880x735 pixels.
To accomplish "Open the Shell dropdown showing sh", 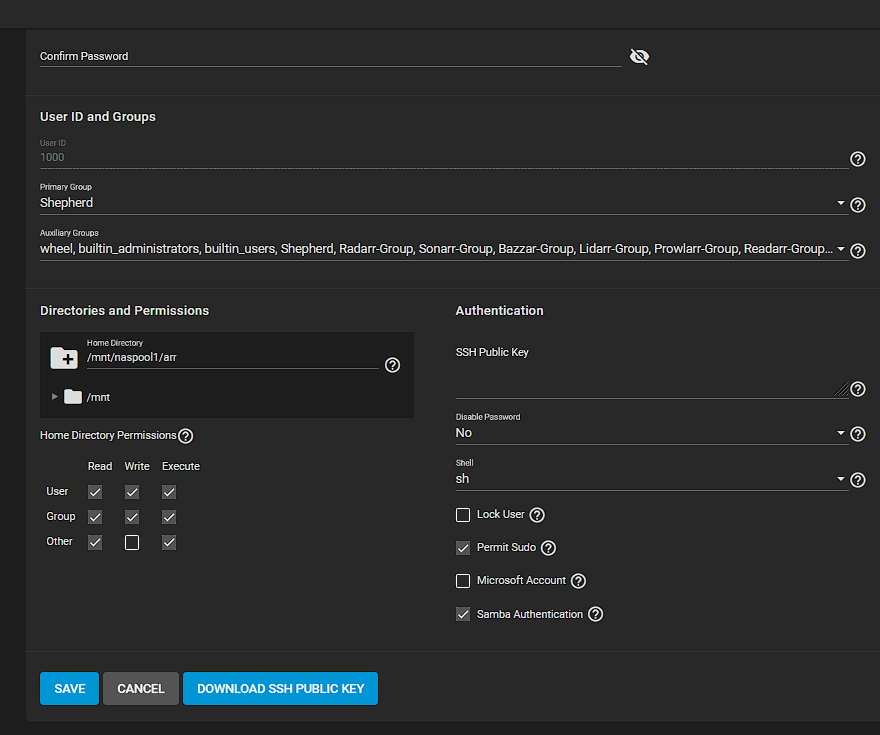I will [650, 479].
